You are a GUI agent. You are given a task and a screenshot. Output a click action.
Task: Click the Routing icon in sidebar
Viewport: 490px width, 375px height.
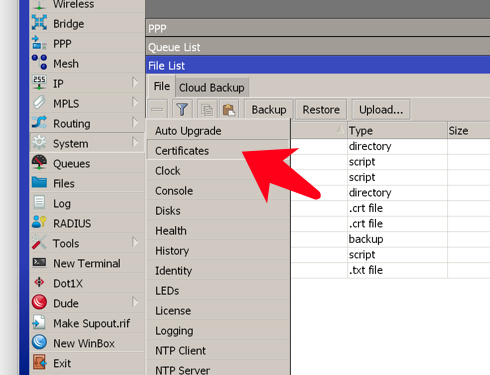(x=39, y=123)
